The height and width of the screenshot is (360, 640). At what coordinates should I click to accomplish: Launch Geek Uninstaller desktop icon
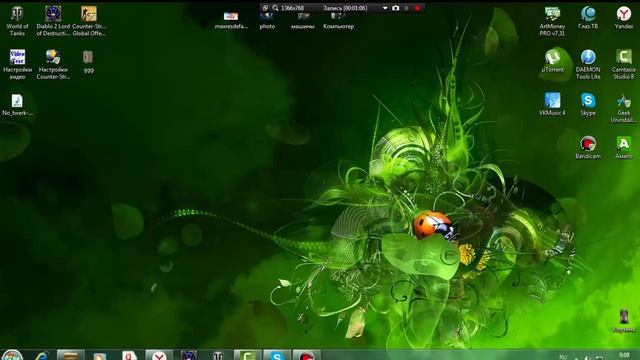point(624,108)
